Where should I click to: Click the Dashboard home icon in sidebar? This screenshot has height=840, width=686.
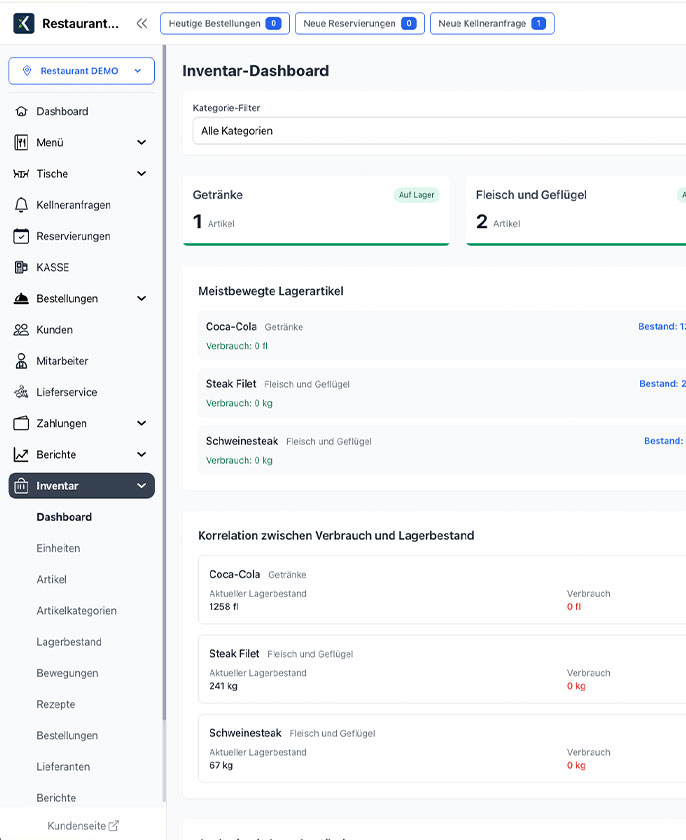click(x=21, y=111)
